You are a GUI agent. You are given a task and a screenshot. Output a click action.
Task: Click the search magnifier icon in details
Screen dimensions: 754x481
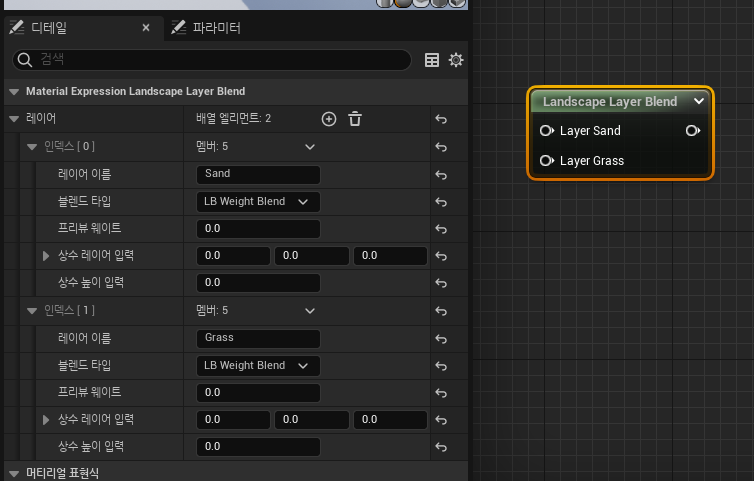(x=25, y=60)
